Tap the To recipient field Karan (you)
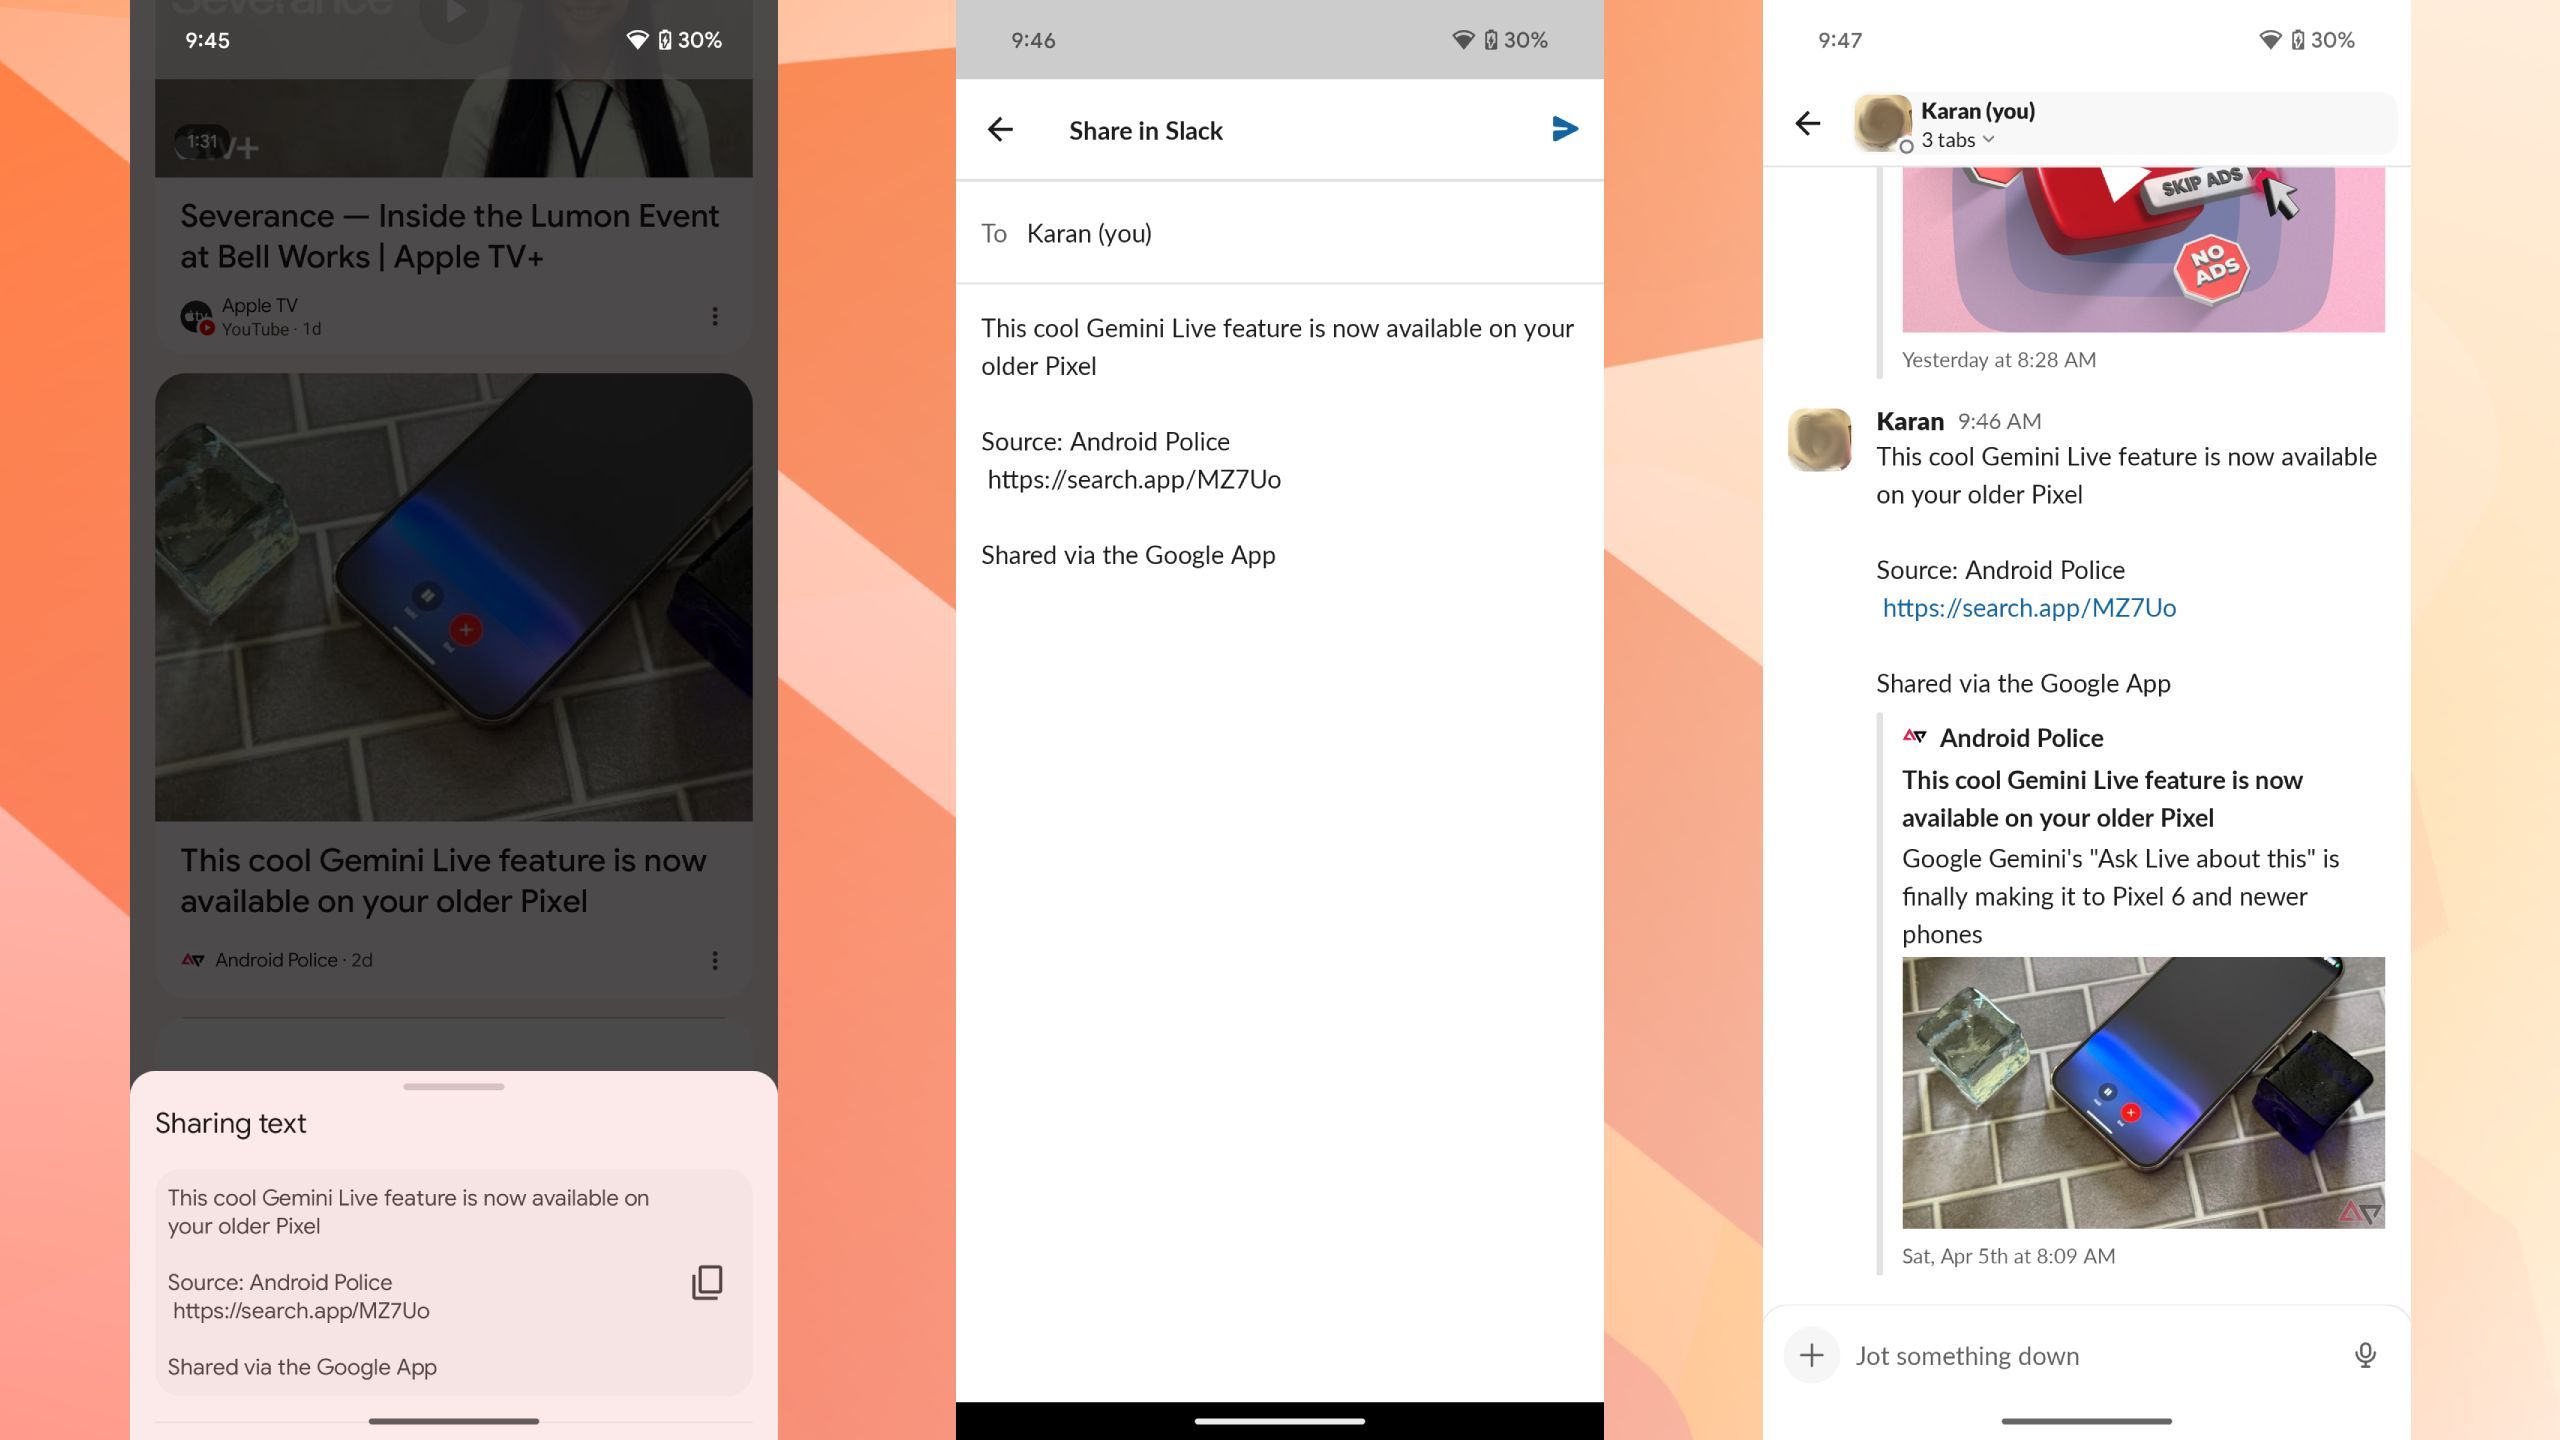This screenshot has width=2560, height=1440. tap(1089, 234)
